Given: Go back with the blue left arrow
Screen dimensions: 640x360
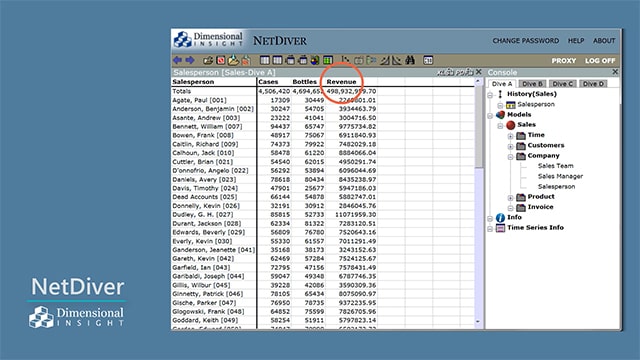Looking at the screenshot, I should point(178,60).
